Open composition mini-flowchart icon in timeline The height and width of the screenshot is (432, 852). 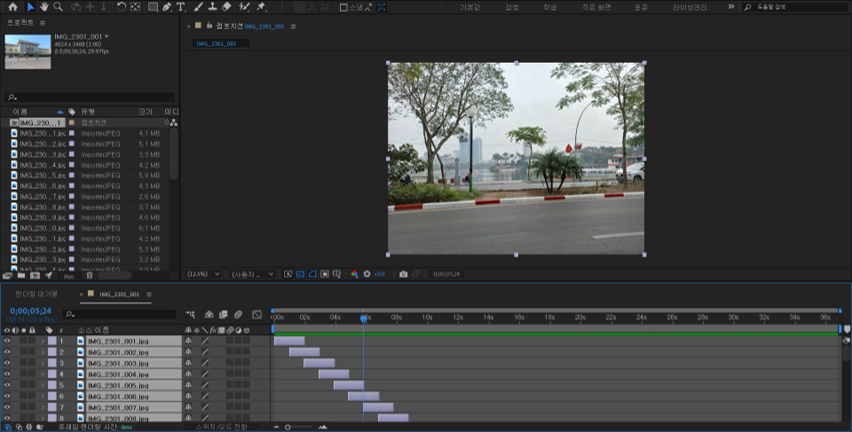(x=191, y=315)
